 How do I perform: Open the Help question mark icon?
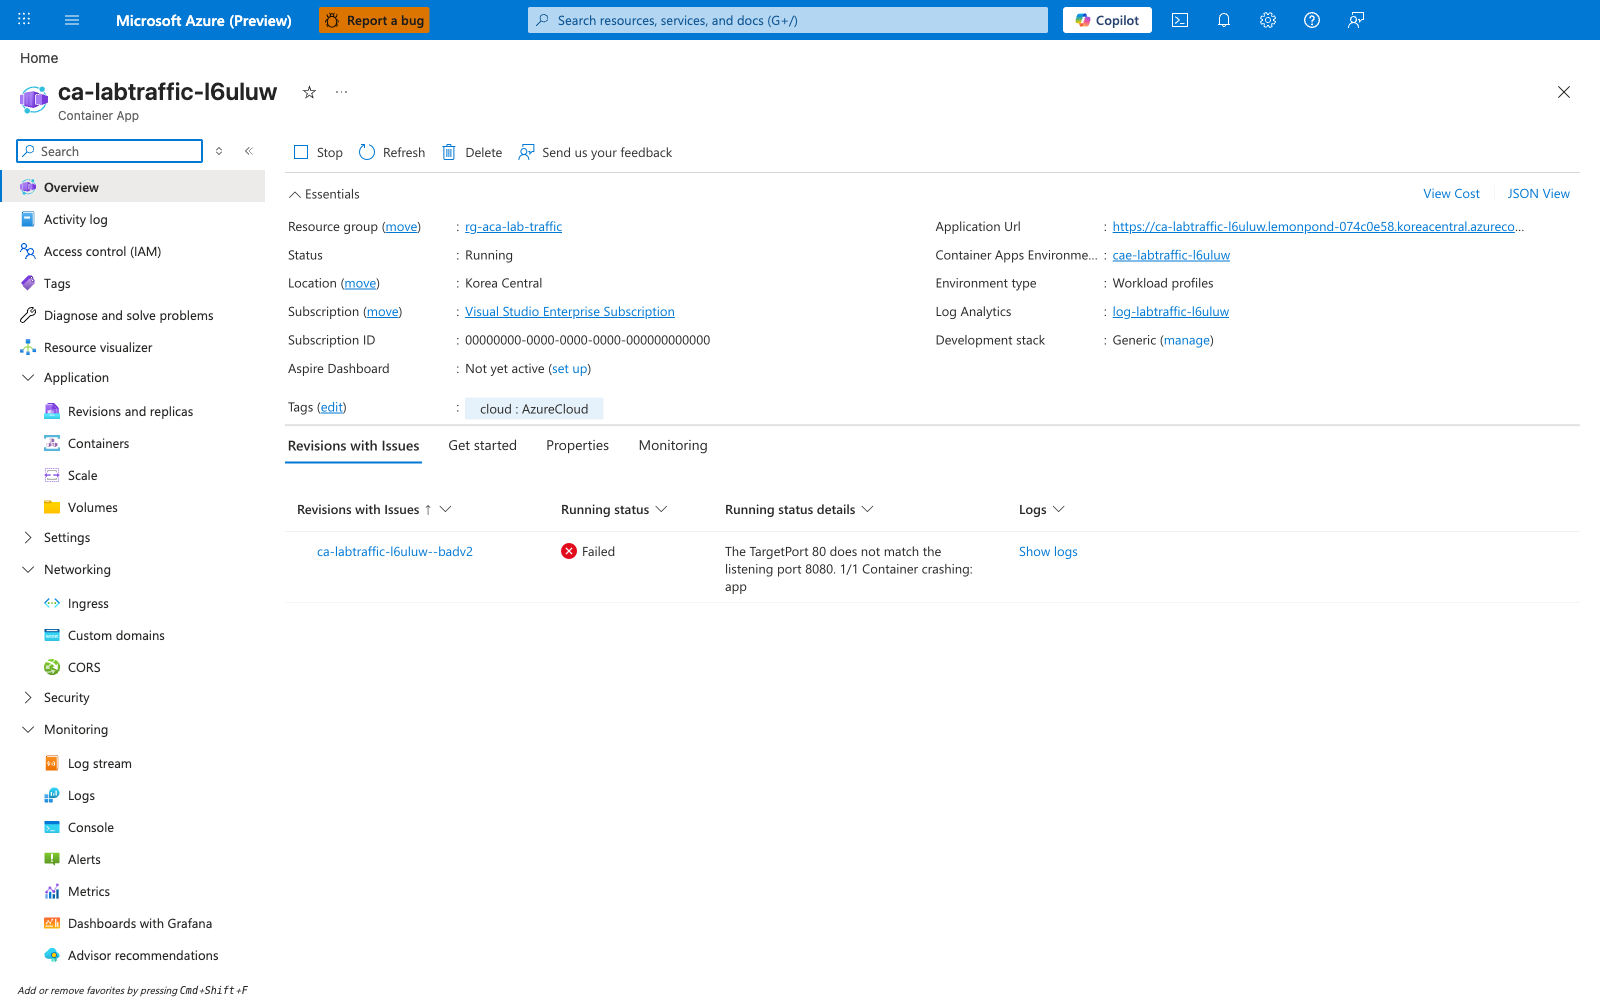coord(1312,20)
